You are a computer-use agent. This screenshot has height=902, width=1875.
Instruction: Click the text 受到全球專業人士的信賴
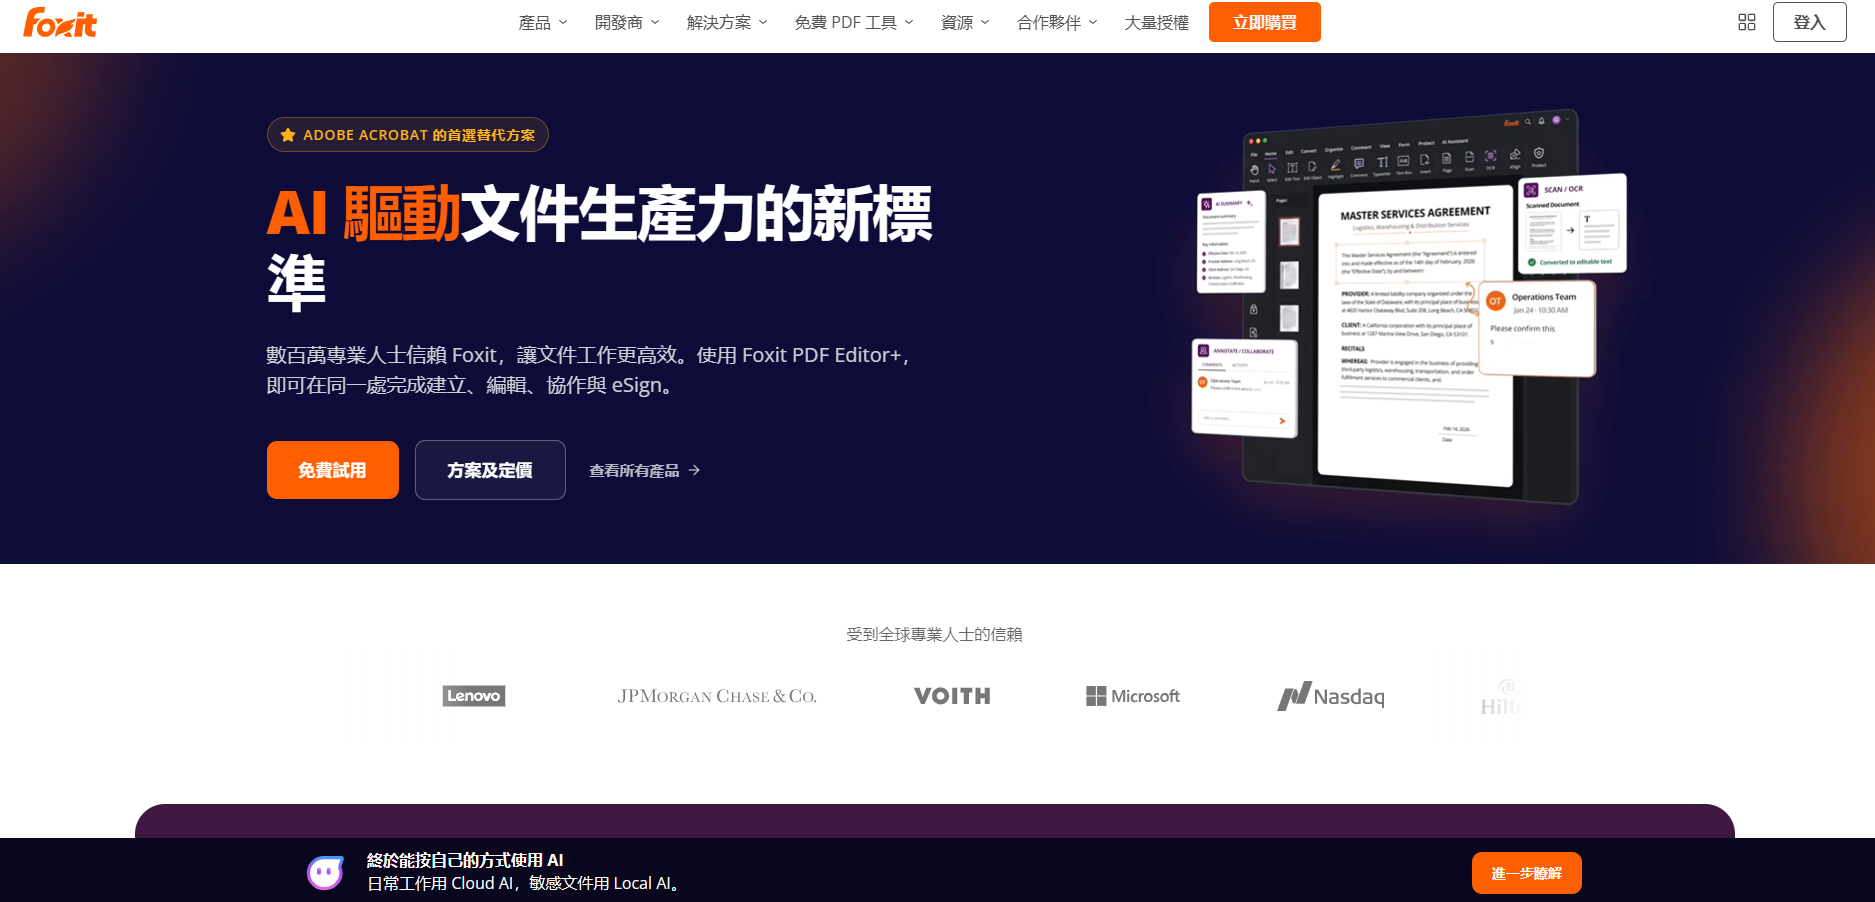coord(934,634)
